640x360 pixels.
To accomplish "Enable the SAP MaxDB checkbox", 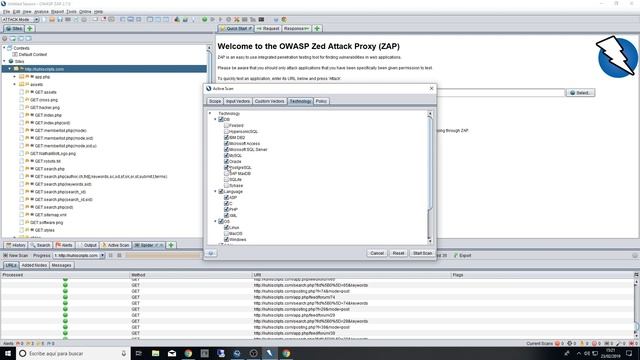I will click(x=227, y=173).
